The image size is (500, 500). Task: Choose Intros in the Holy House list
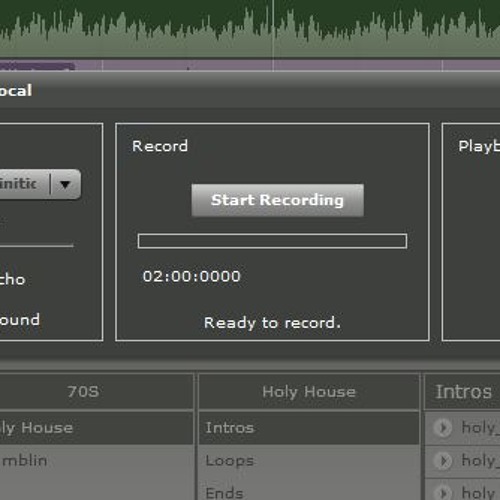309,428
